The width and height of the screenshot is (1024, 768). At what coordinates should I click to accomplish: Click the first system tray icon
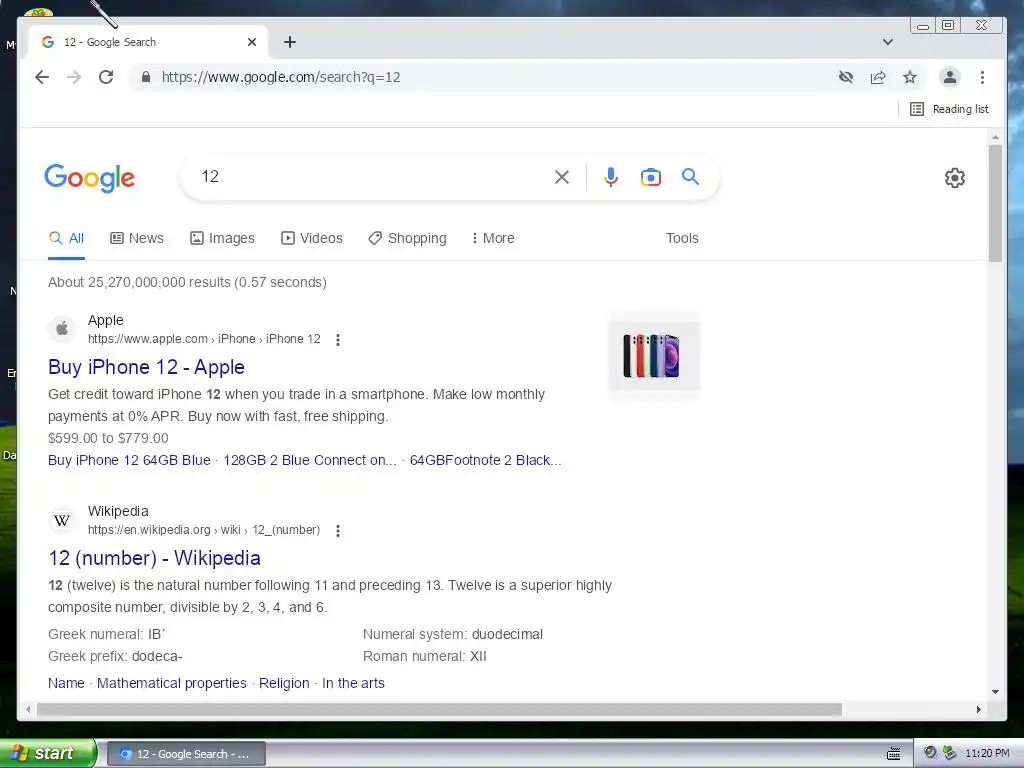pyautogui.click(x=930, y=753)
